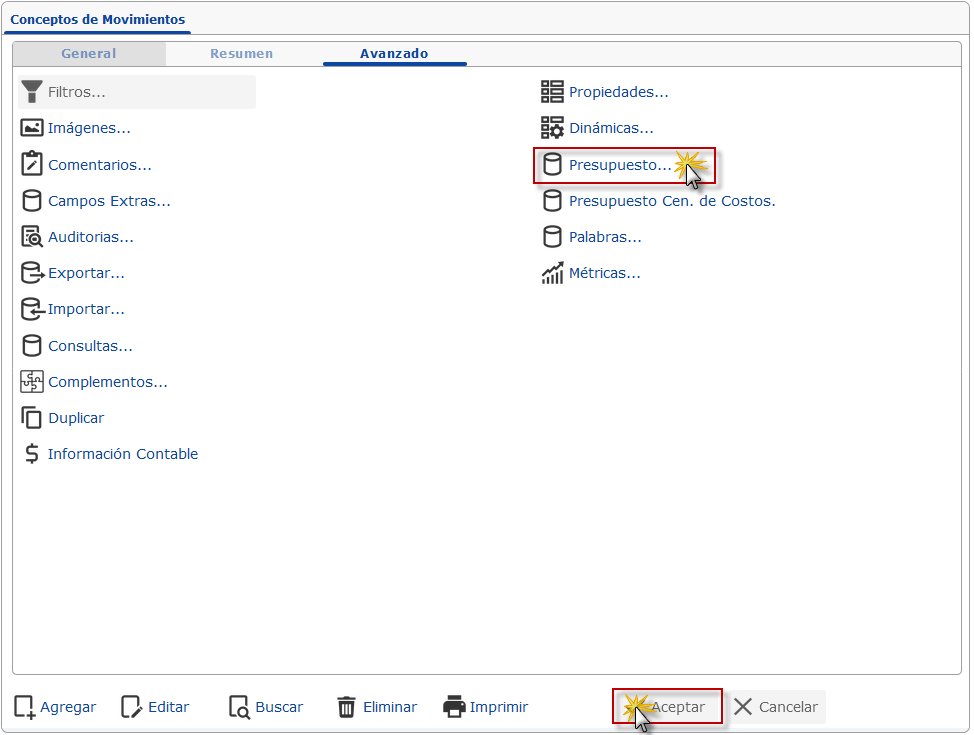
Task: Click the Consultas cylinder icon
Action: click(x=32, y=345)
